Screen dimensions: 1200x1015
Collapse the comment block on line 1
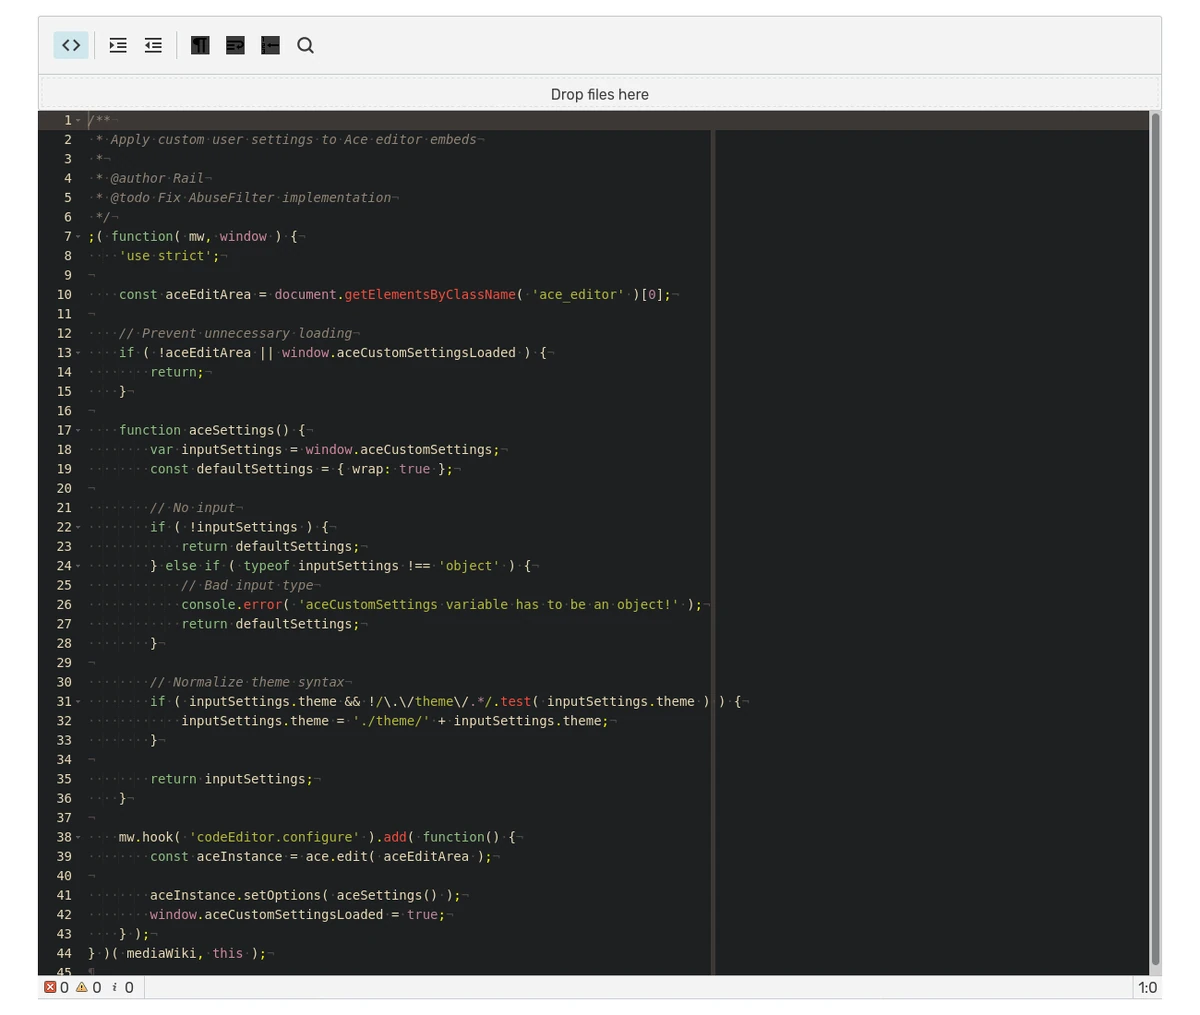pos(78,120)
